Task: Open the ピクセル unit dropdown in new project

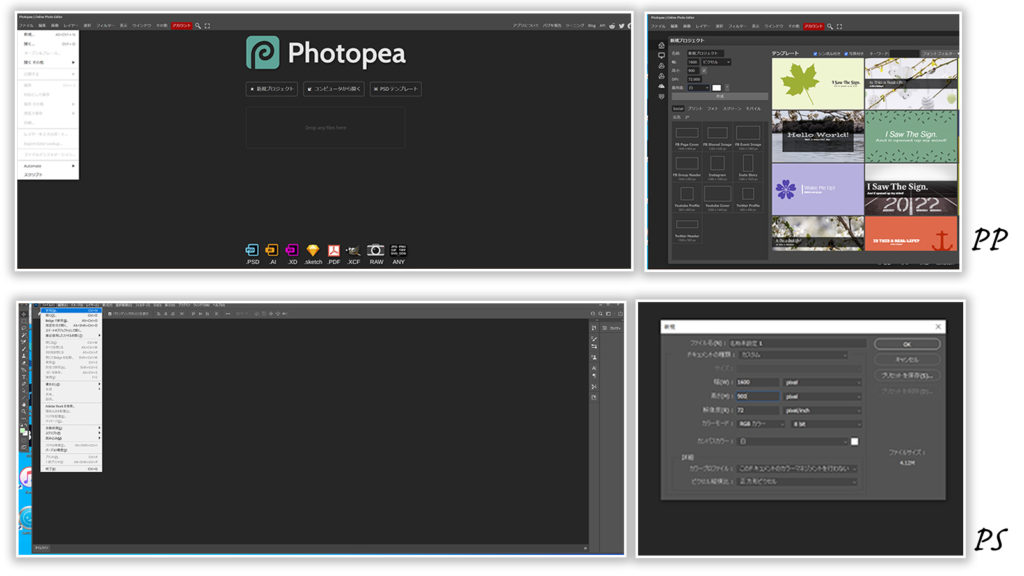Action: [x=715, y=62]
